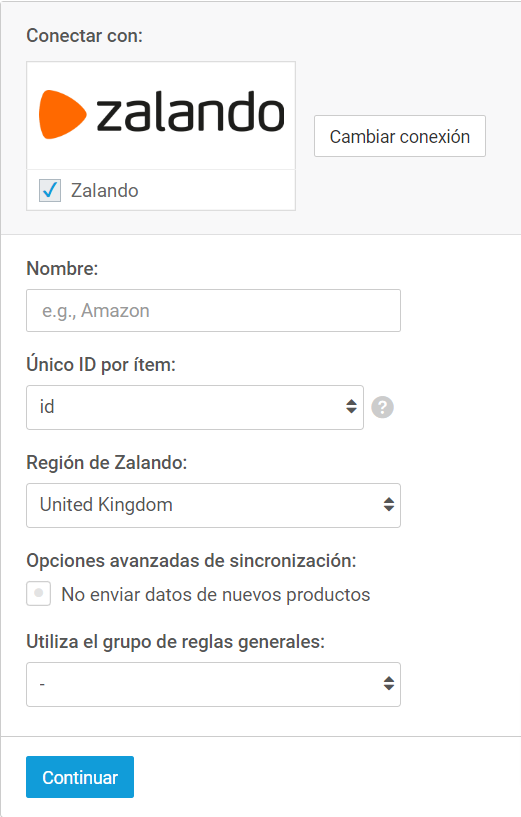Toggle the Zalando connection checkbox
Image resolution: width=521 pixels, height=817 pixels.
pos(50,191)
